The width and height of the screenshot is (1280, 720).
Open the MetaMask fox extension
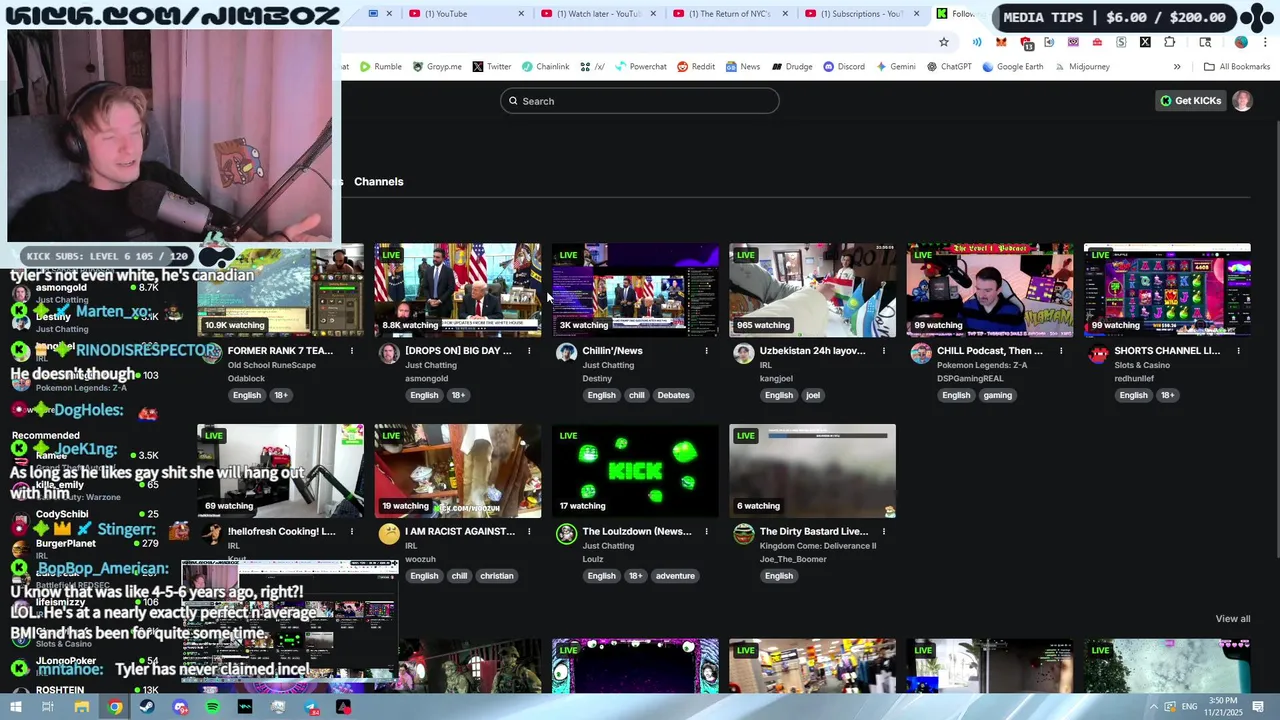click(x=1001, y=42)
